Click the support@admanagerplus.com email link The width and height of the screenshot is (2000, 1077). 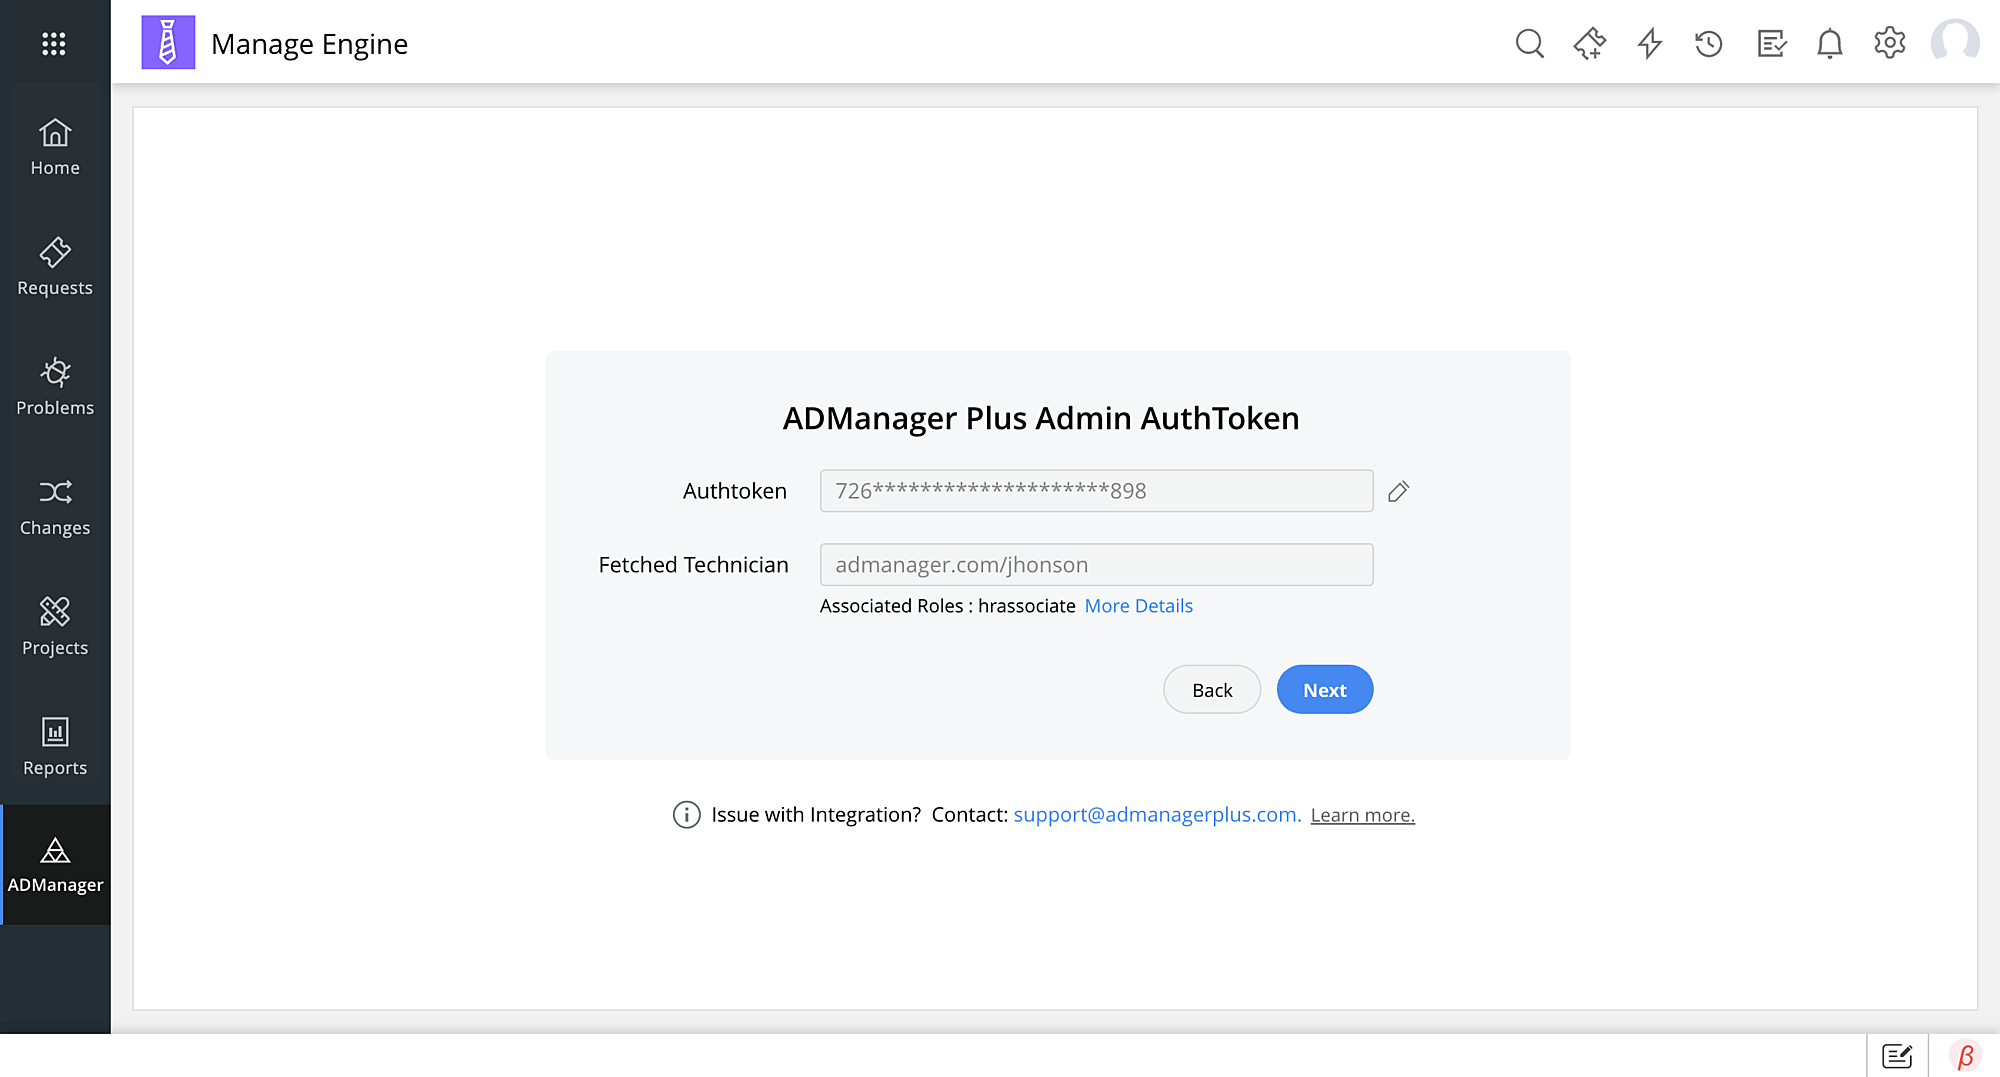pos(1157,815)
